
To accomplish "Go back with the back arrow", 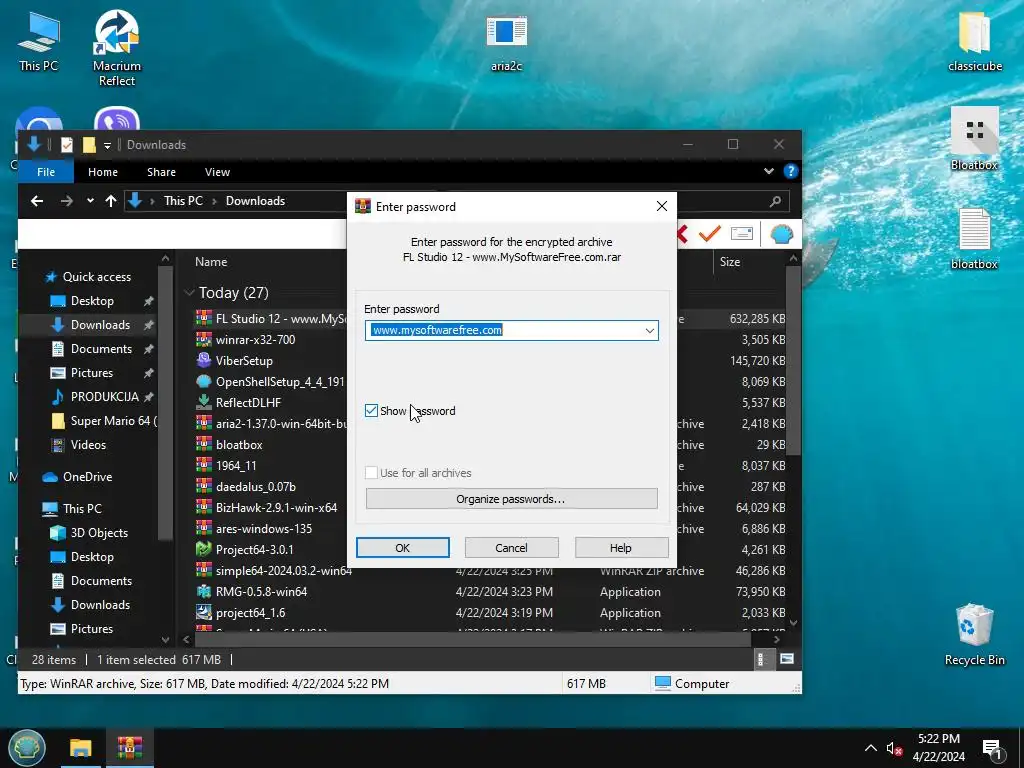I will point(37,201).
